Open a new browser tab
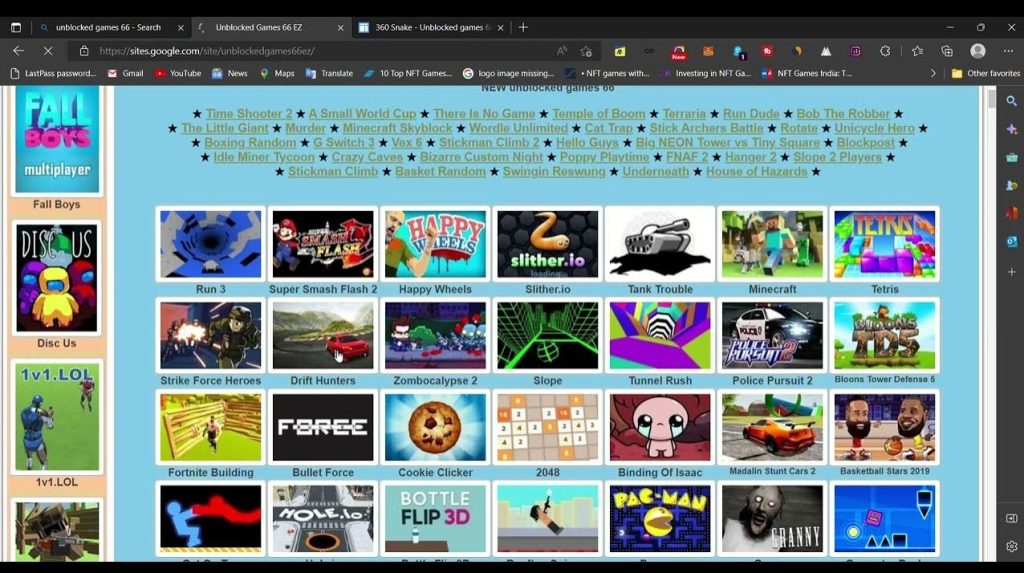This screenshot has width=1024, height=573. point(523,27)
